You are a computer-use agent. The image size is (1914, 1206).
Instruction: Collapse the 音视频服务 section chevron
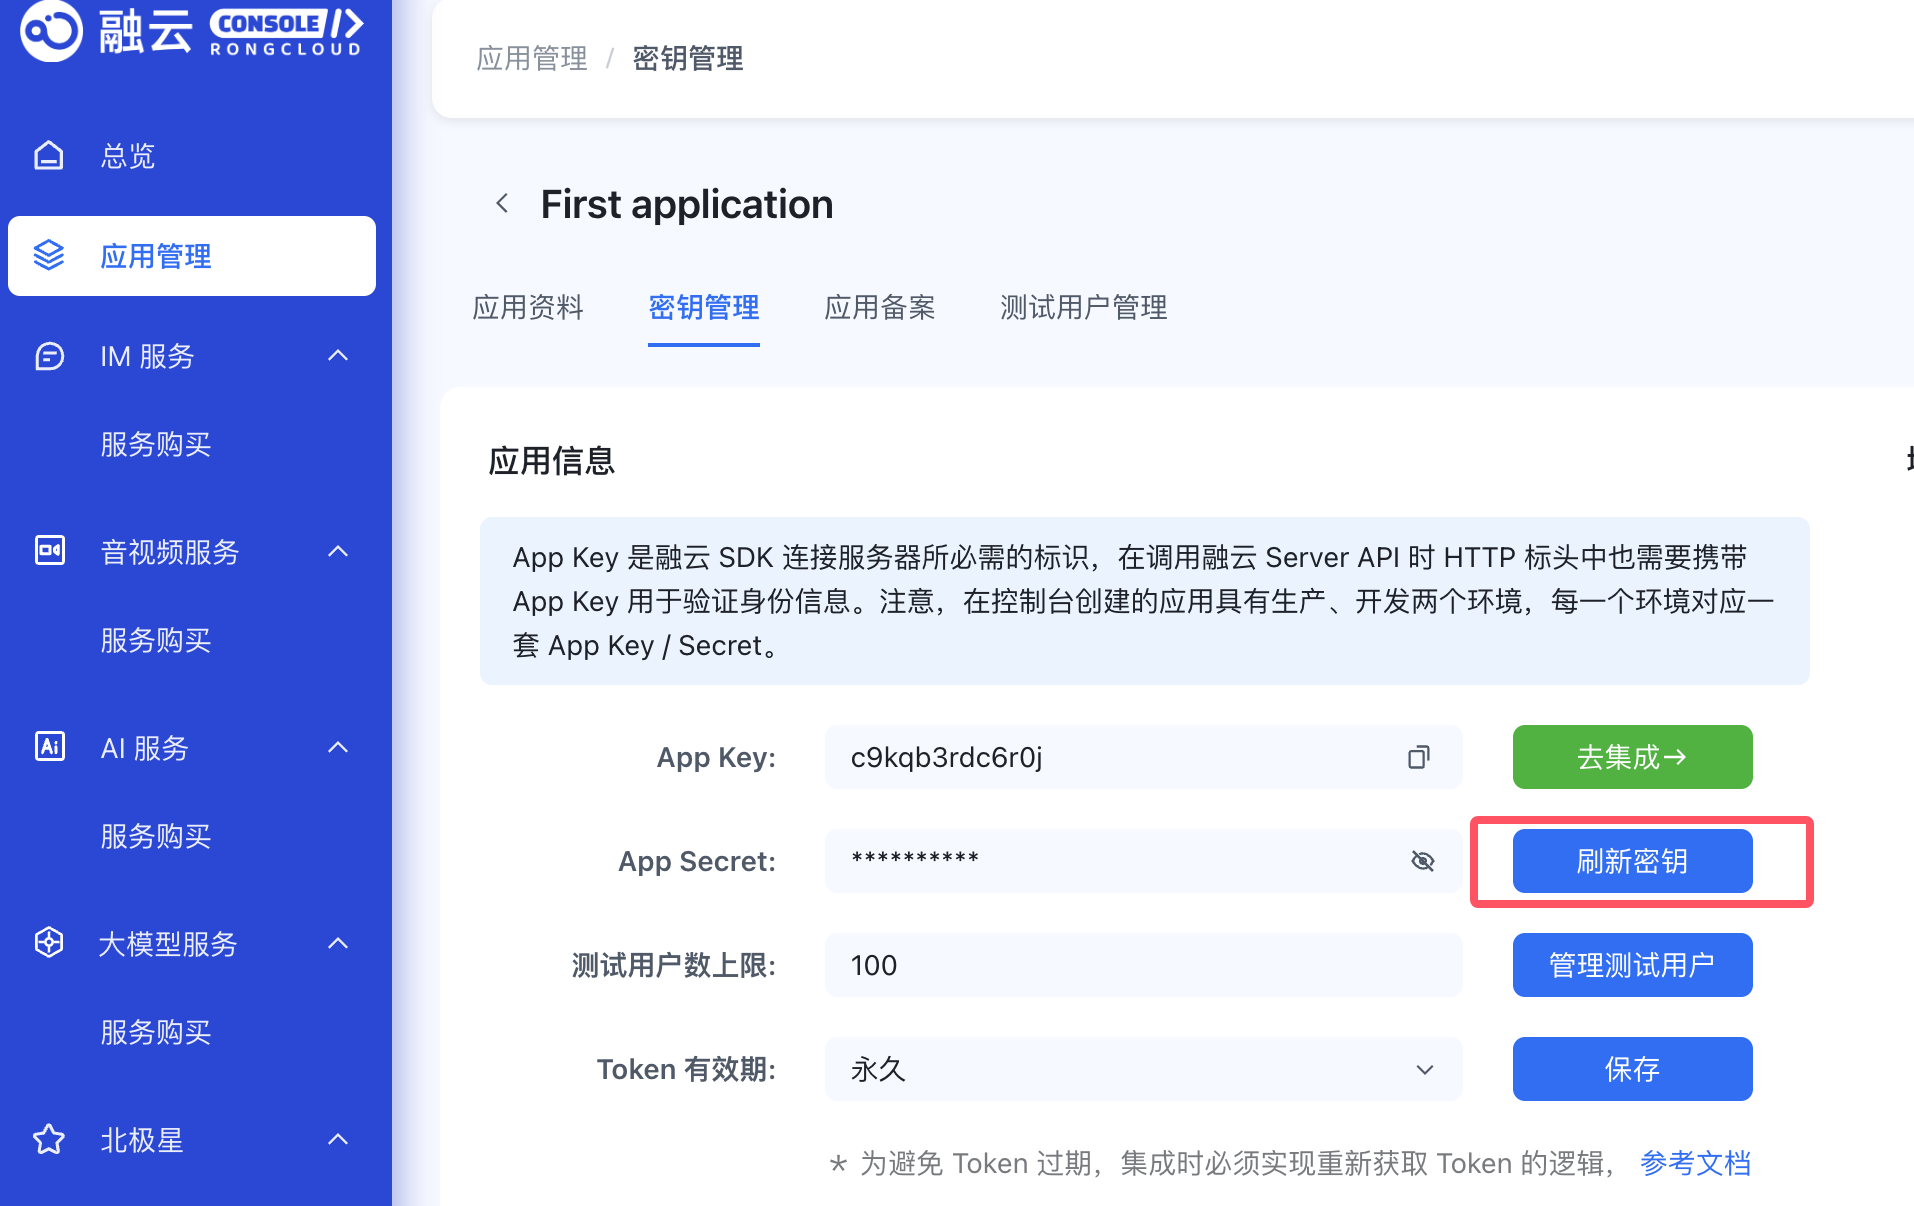[x=339, y=551]
